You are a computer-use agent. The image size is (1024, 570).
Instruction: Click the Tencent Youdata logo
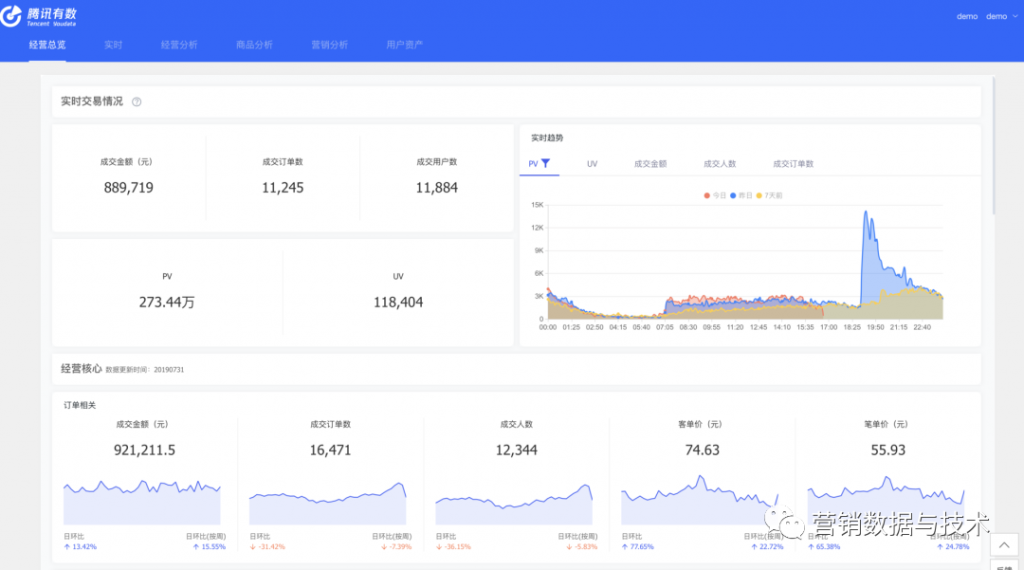pos(39,16)
